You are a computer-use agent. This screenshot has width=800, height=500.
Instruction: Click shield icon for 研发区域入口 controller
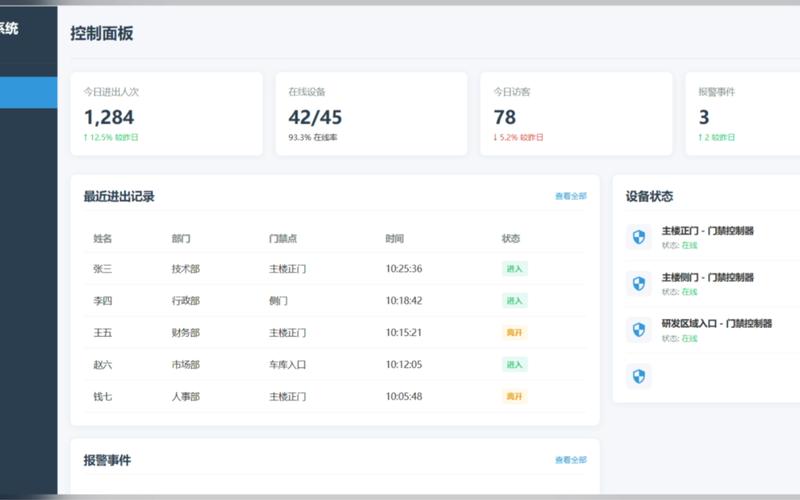(x=639, y=330)
